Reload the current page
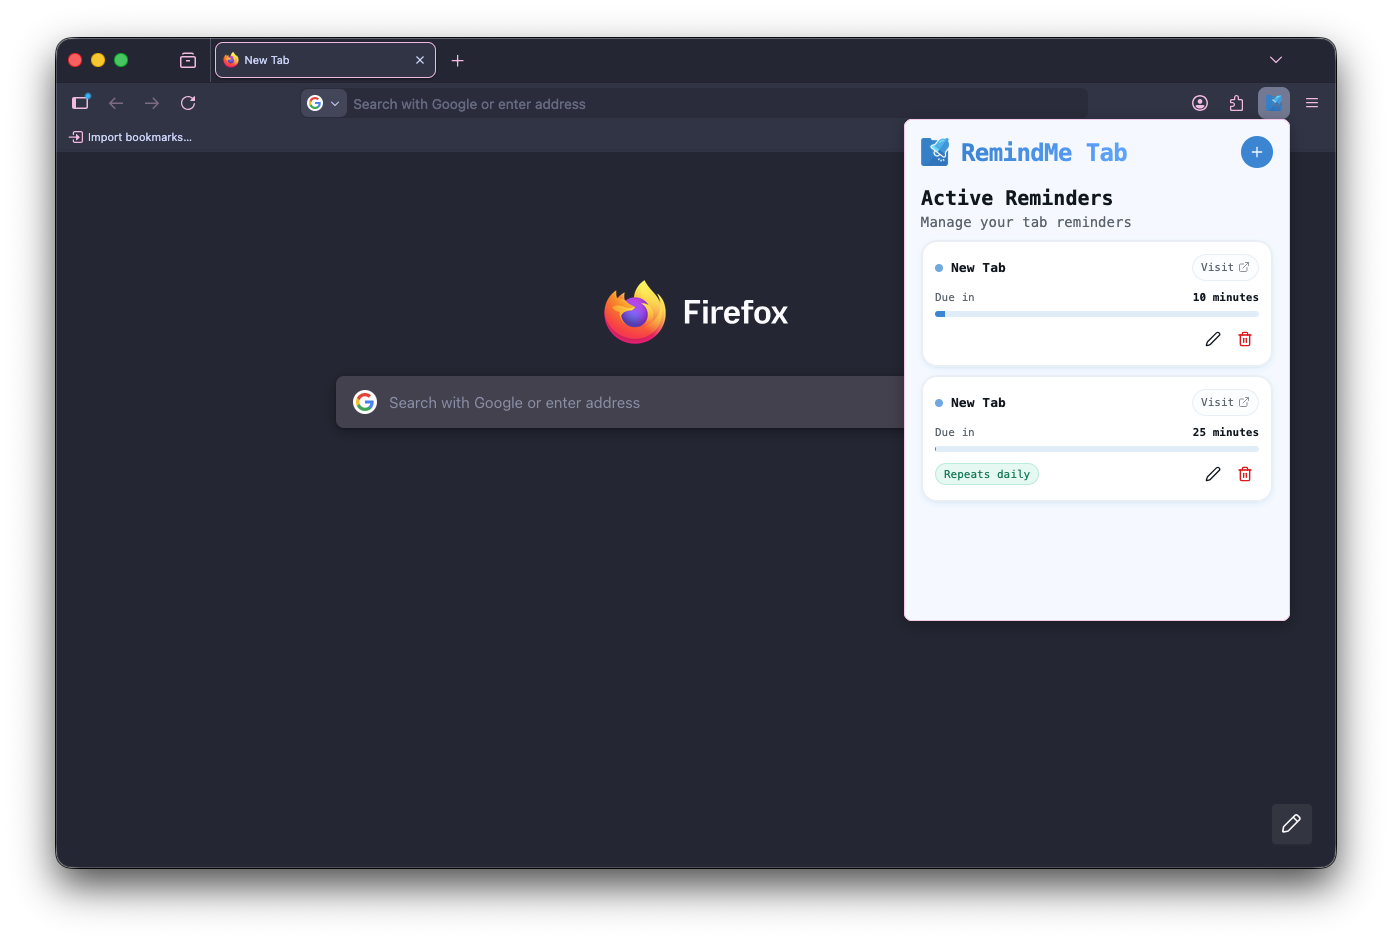1392x942 pixels. 188,102
